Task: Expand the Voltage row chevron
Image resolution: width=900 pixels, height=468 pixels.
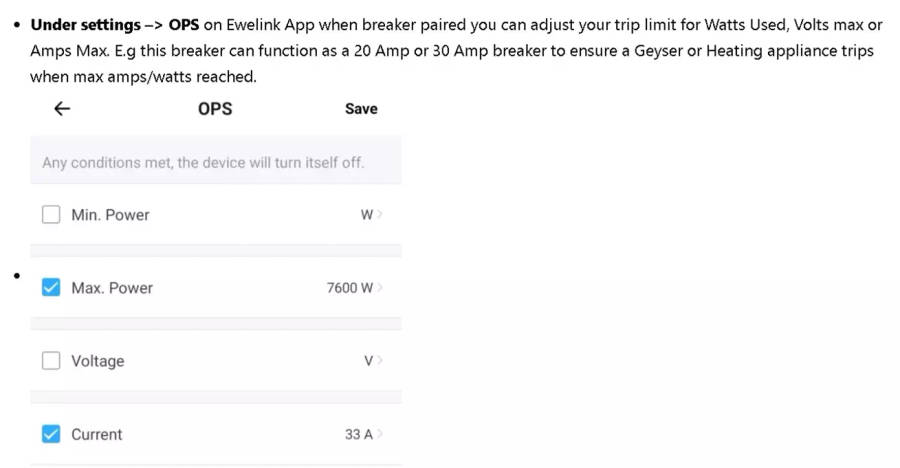Action: pyautogui.click(x=381, y=361)
